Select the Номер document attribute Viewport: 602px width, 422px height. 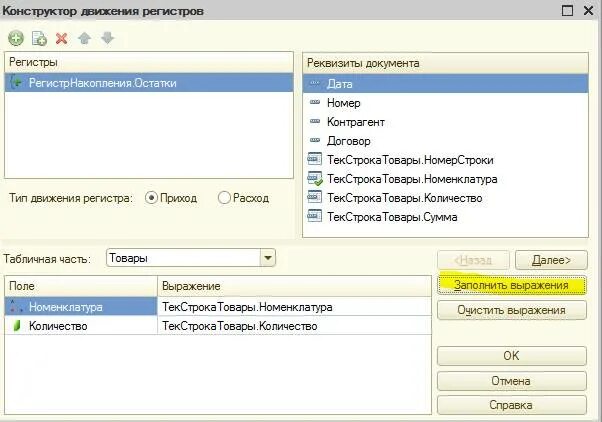[445, 103]
